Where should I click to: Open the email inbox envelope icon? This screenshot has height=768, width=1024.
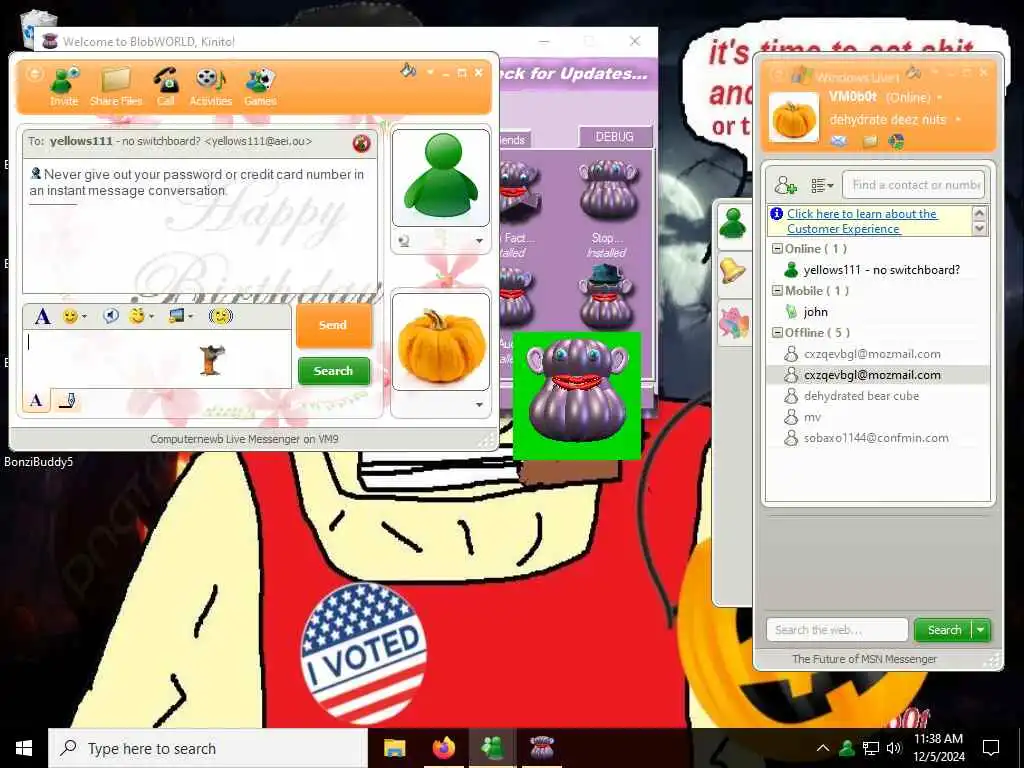tap(839, 141)
